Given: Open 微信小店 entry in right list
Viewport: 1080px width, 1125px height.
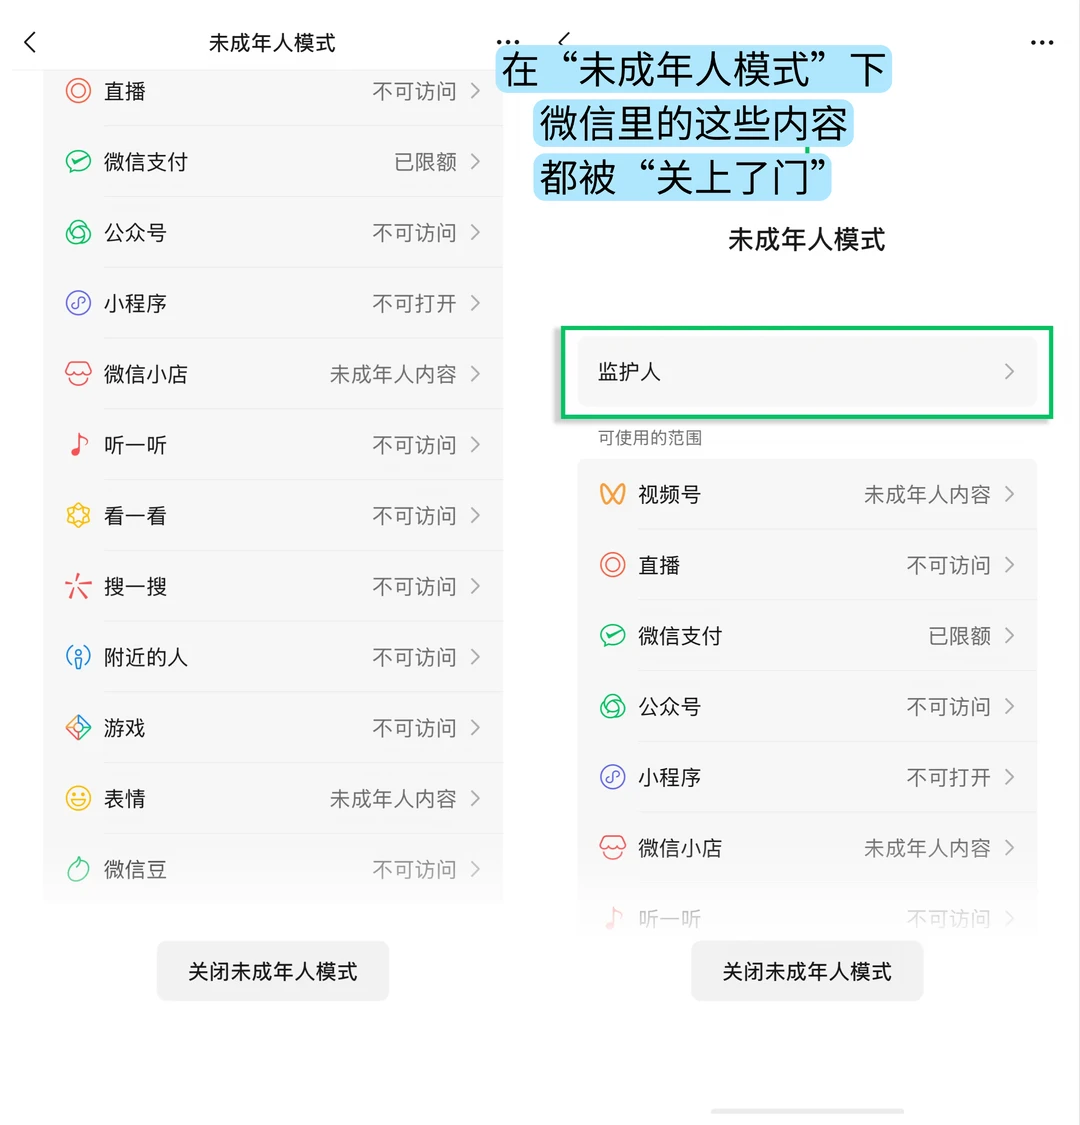Looking at the screenshot, I should click(x=807, y=848).
